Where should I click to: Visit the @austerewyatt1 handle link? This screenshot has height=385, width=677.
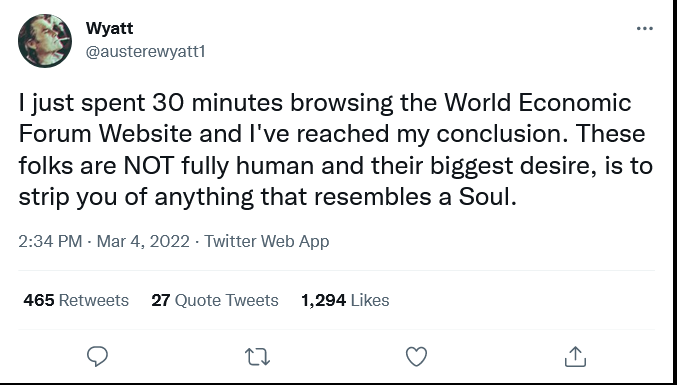[146, 52]
